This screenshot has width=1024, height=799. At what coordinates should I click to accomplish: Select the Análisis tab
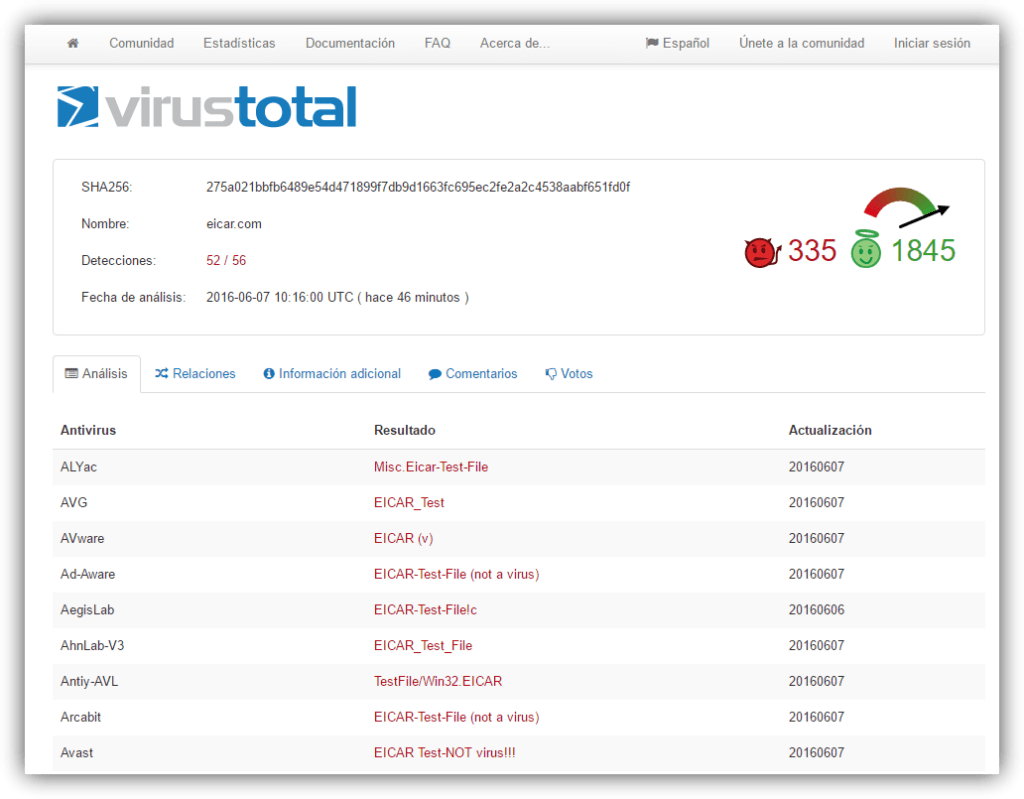click(x=97, y=374)
